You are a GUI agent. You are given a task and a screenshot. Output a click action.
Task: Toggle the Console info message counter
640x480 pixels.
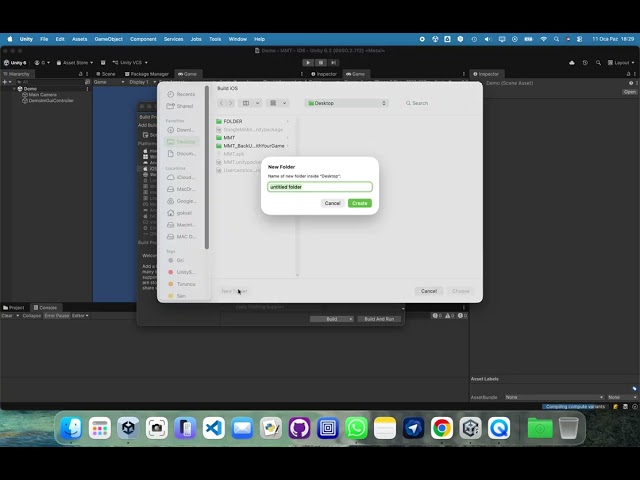point(437,316)
